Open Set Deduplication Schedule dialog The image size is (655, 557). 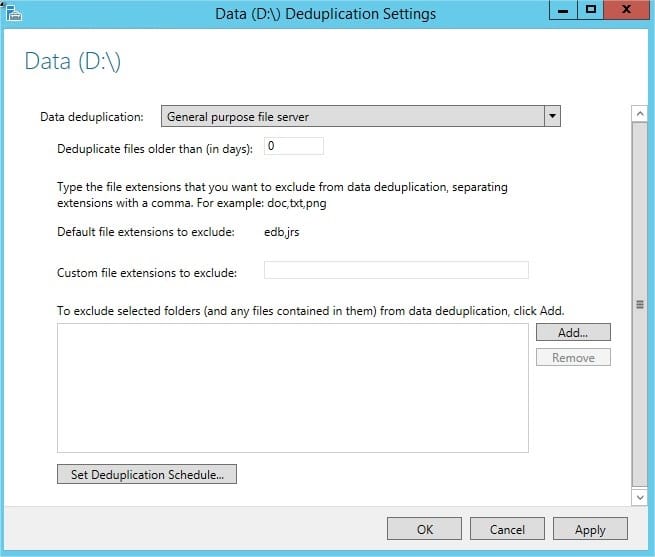(147, 474)
